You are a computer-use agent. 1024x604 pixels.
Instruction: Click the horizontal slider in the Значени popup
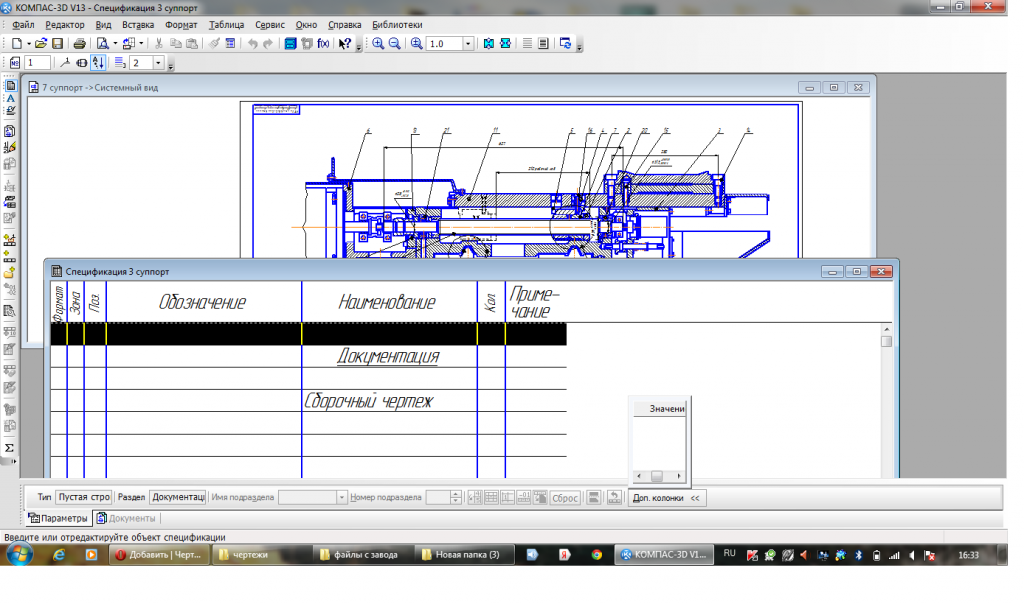[657, 476]
